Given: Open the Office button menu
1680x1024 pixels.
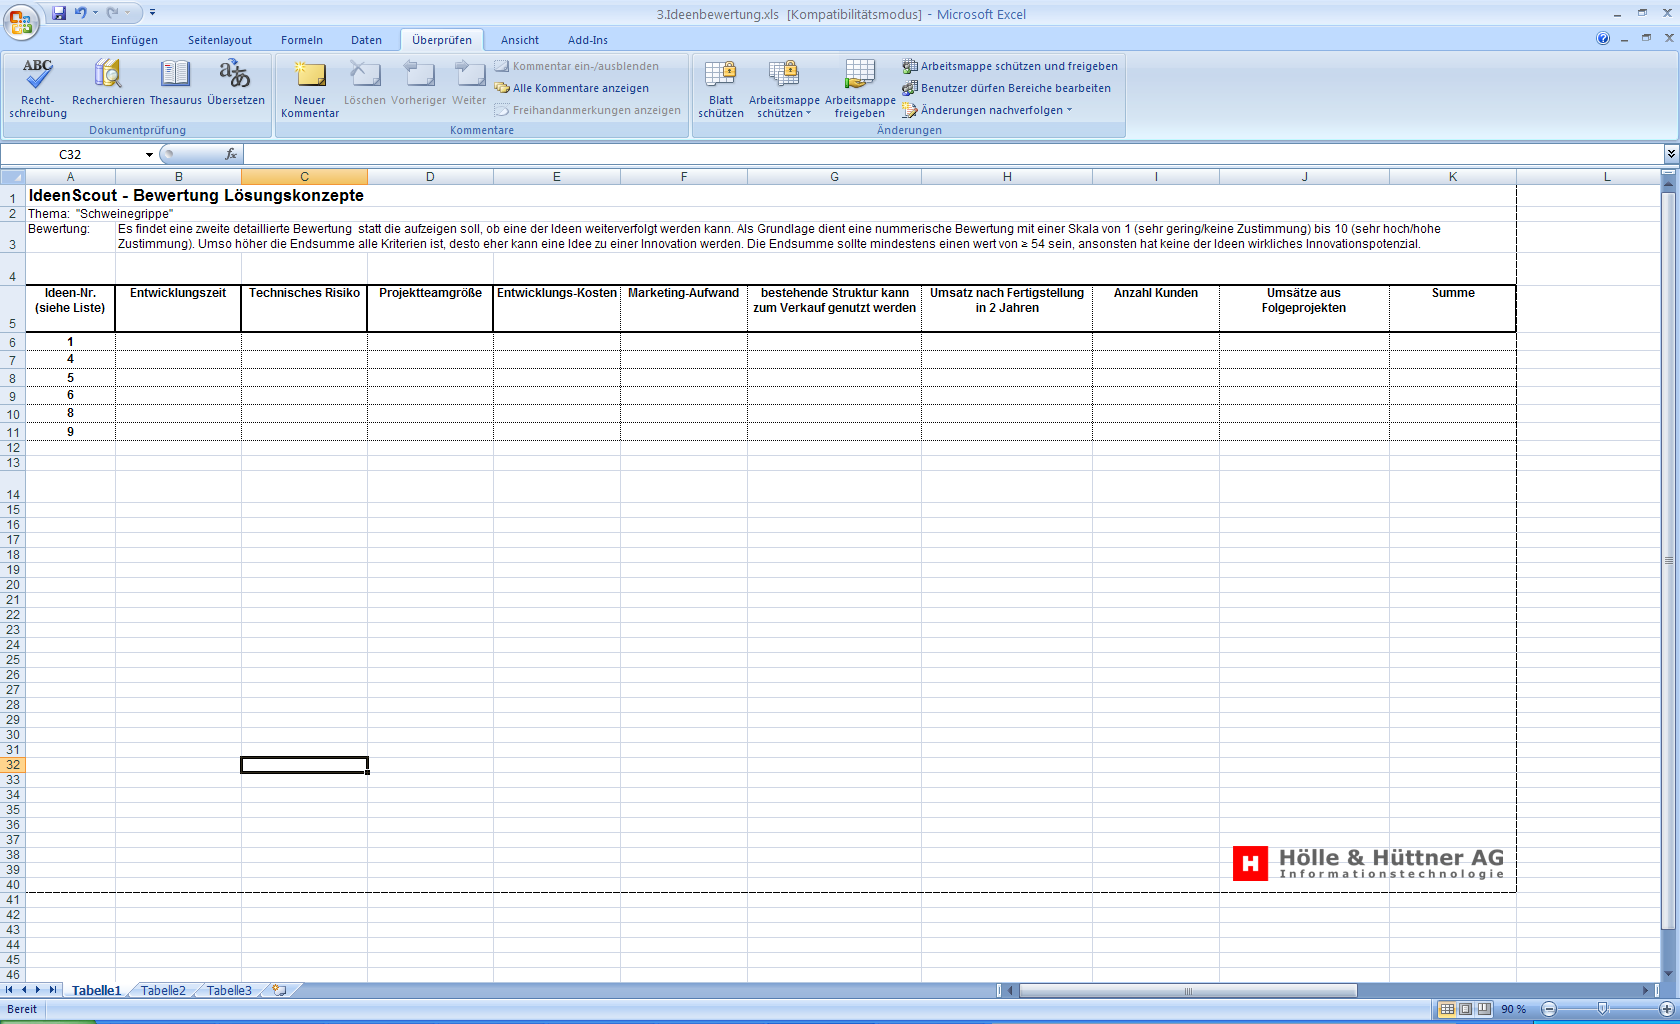Looking at the screenshot, I should pyautogui.click(x=20, y=21).
